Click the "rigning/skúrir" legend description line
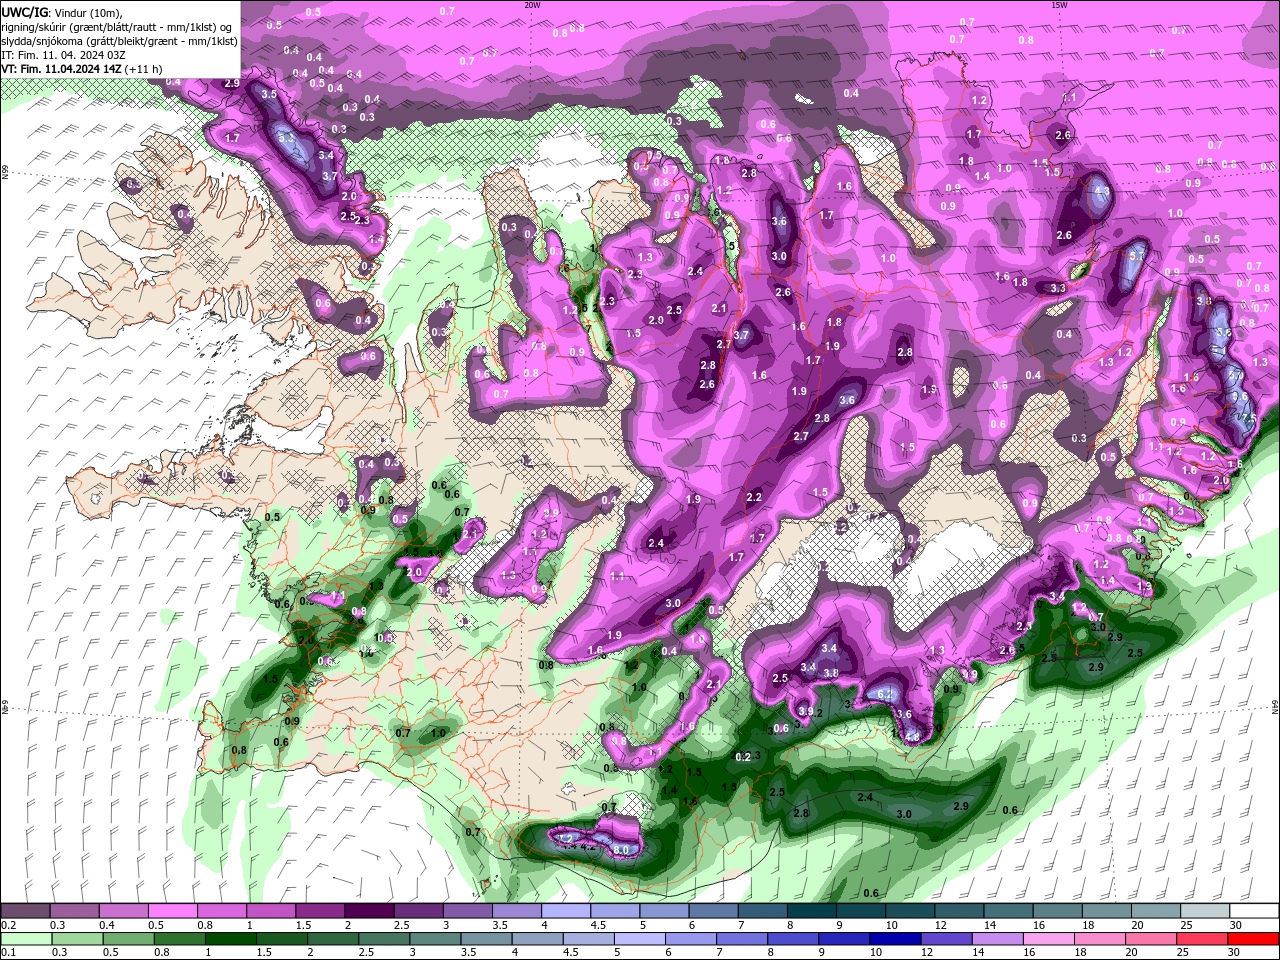The width and height of the screenshot is (1280, 960). [x=117, y=27]
